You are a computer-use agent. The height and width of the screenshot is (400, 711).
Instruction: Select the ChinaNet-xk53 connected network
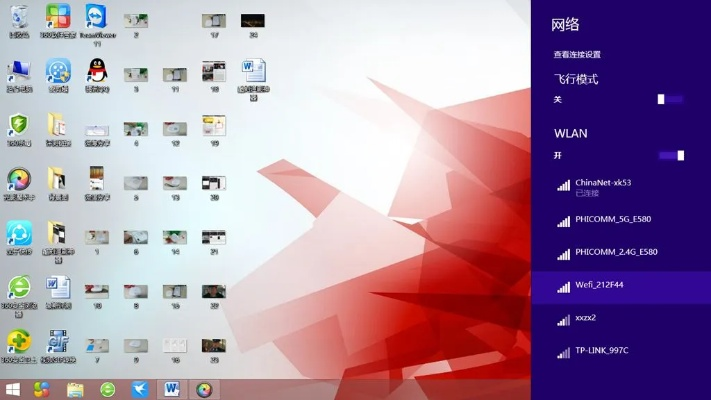click(x=603, y=186)
